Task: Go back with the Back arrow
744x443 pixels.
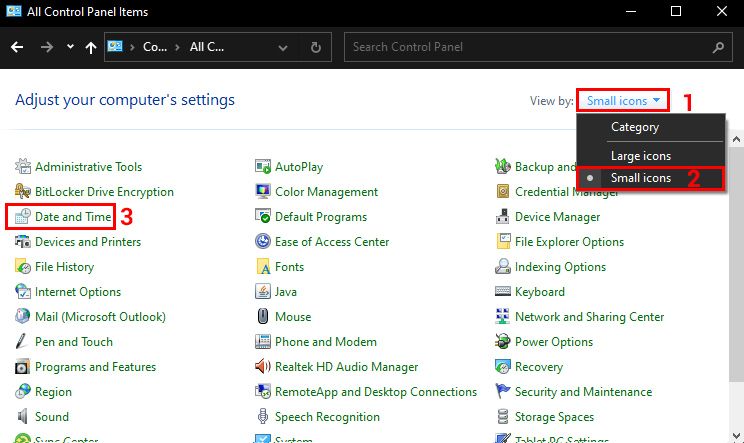Action: [x=17, y=47]
